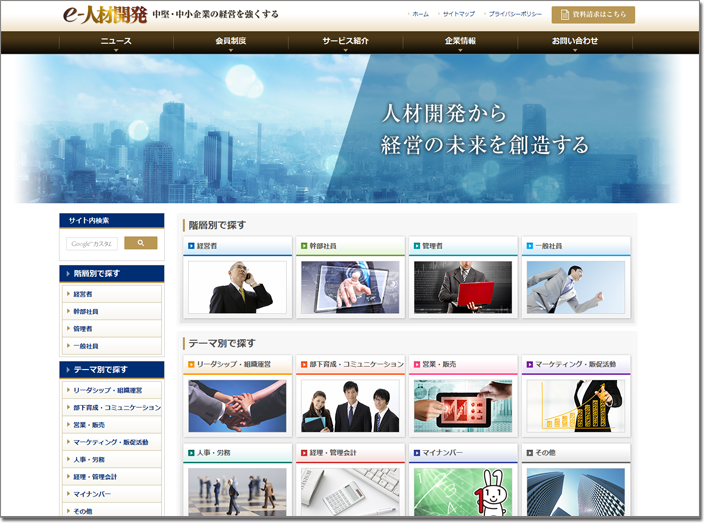Expand the サービス紹介 navigation menu
720x530 pixels.
345,41
